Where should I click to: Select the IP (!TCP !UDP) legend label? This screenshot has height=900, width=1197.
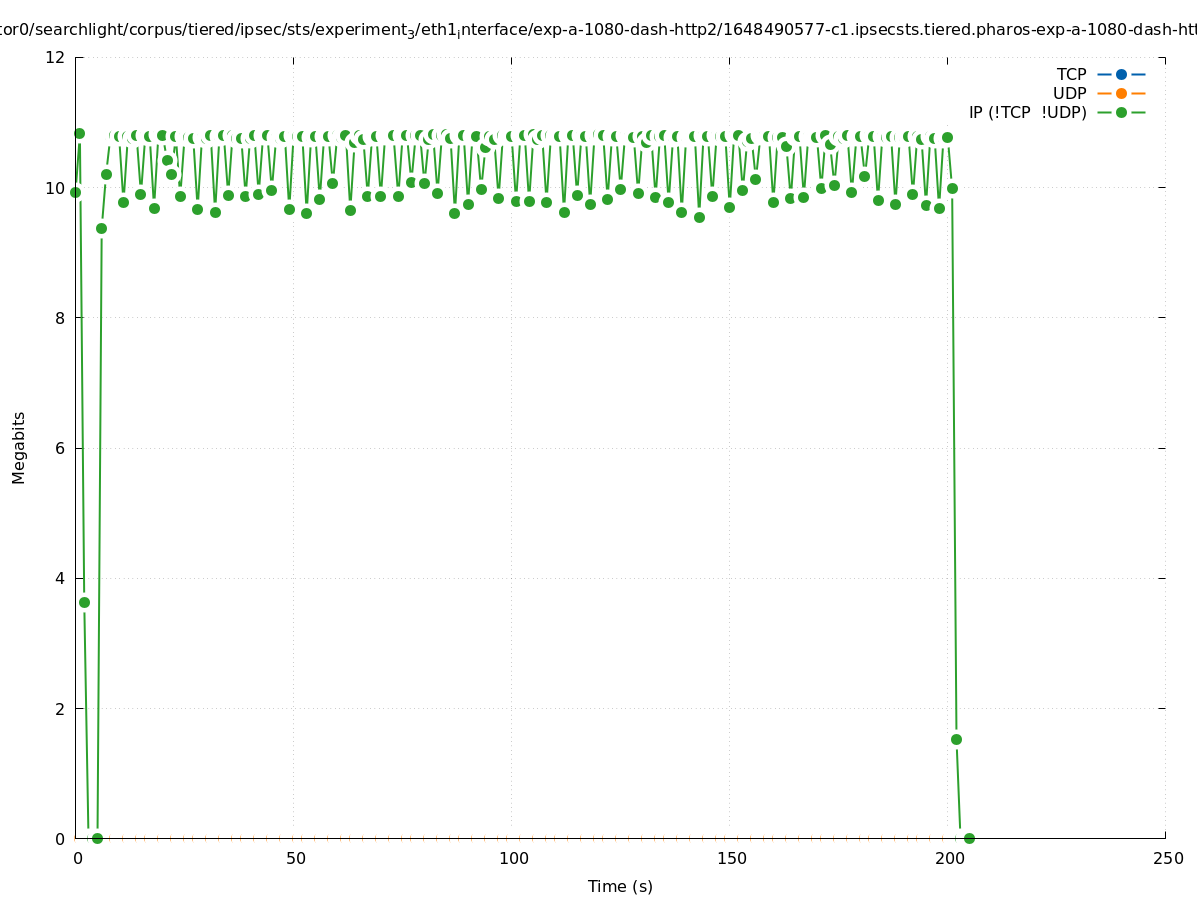click(x=1027, y=112)
